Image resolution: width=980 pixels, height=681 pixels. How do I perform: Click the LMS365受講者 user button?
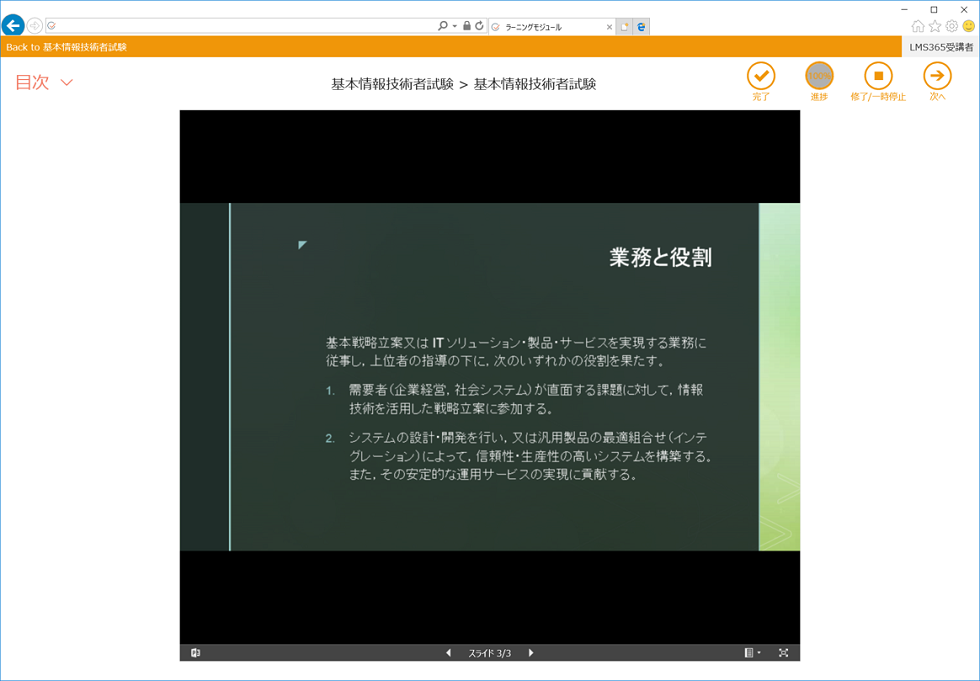(x=940, y=47)
